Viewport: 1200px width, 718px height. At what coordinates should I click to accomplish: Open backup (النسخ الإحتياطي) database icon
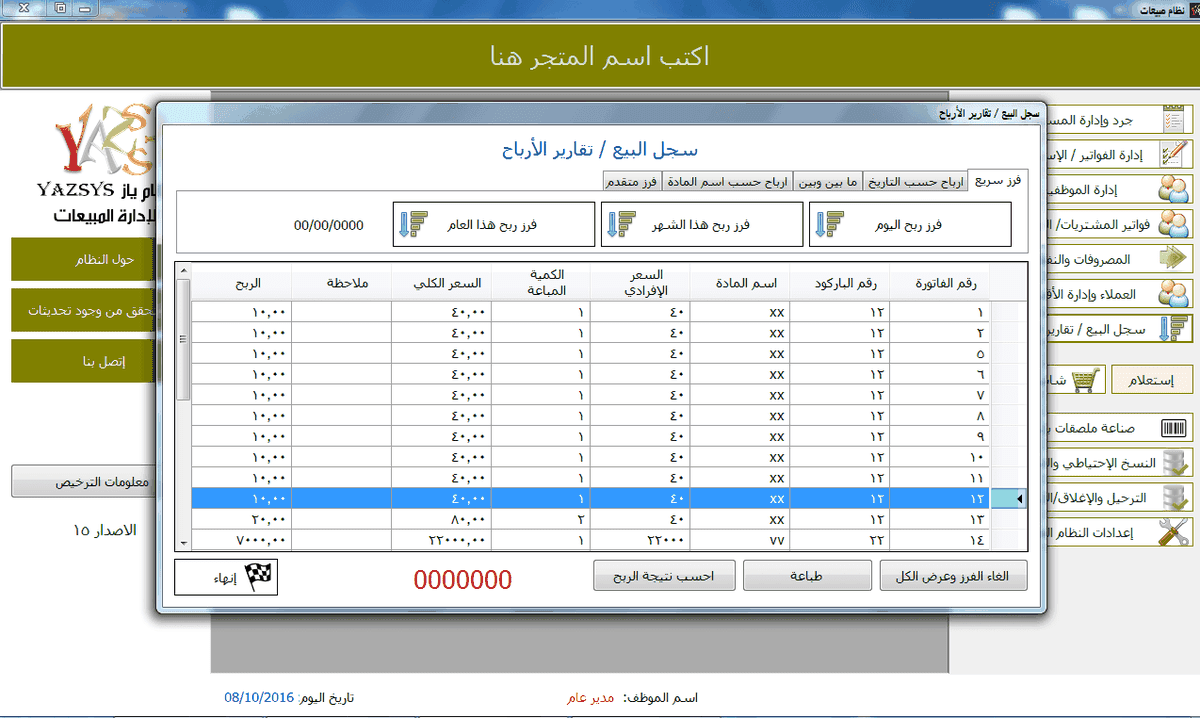pyautogui.click(x=1174, y=463)
